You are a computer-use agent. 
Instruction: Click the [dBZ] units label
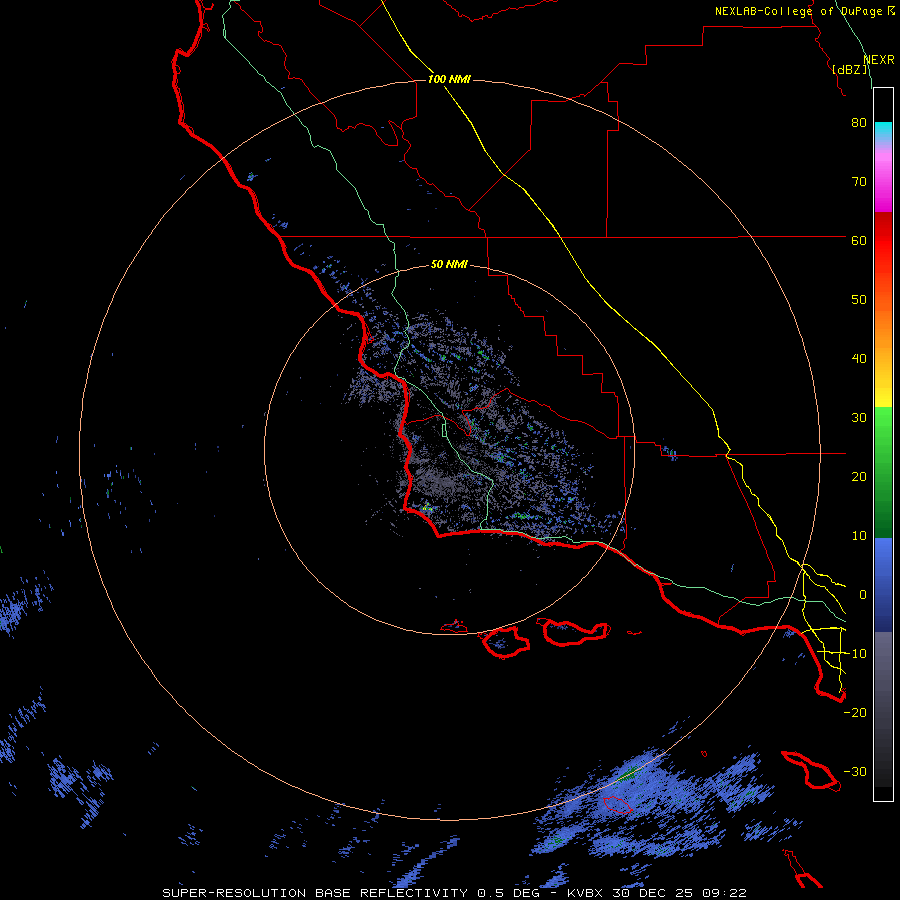click(x=850, y=70)
